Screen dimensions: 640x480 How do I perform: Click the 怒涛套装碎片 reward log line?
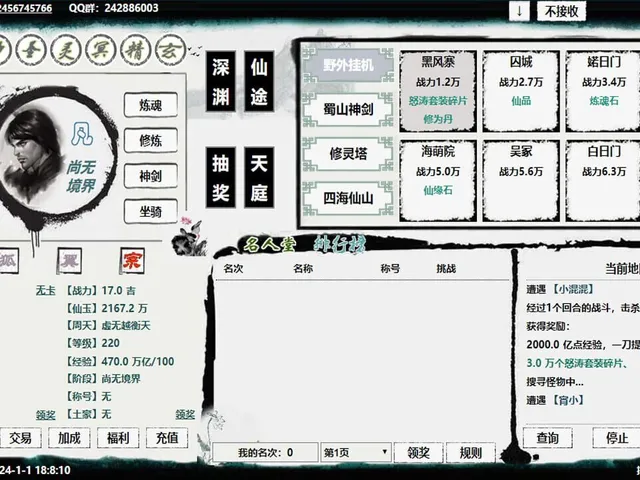tap(577, 363)
